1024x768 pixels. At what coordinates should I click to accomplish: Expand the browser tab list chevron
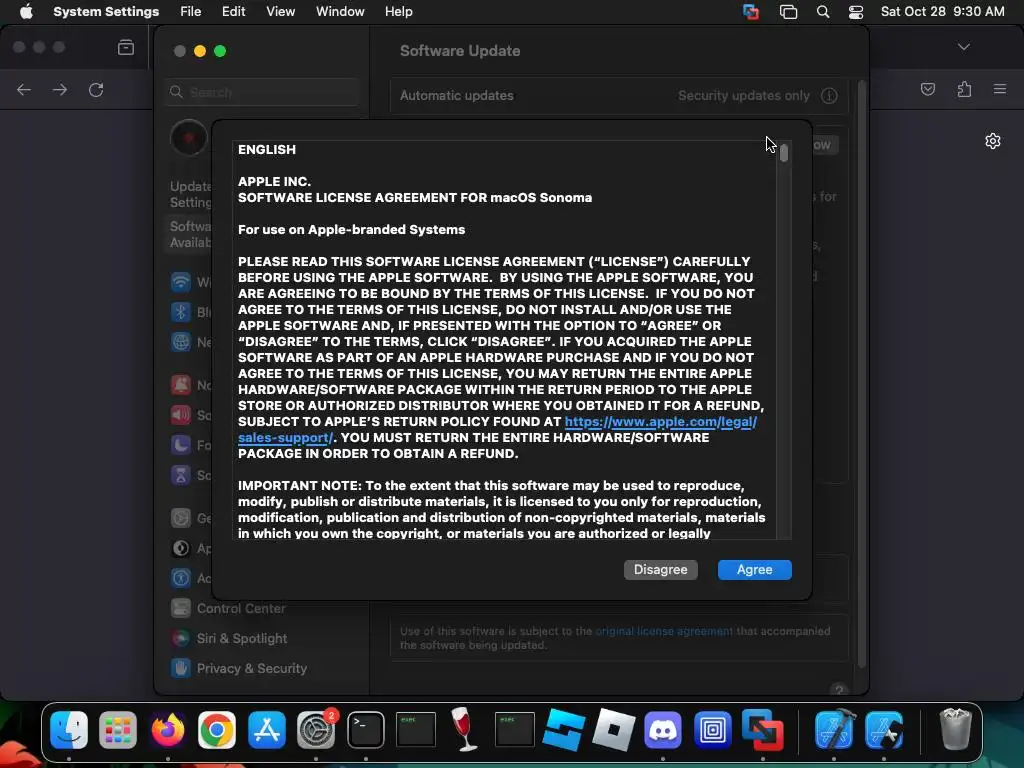[963, 47]
